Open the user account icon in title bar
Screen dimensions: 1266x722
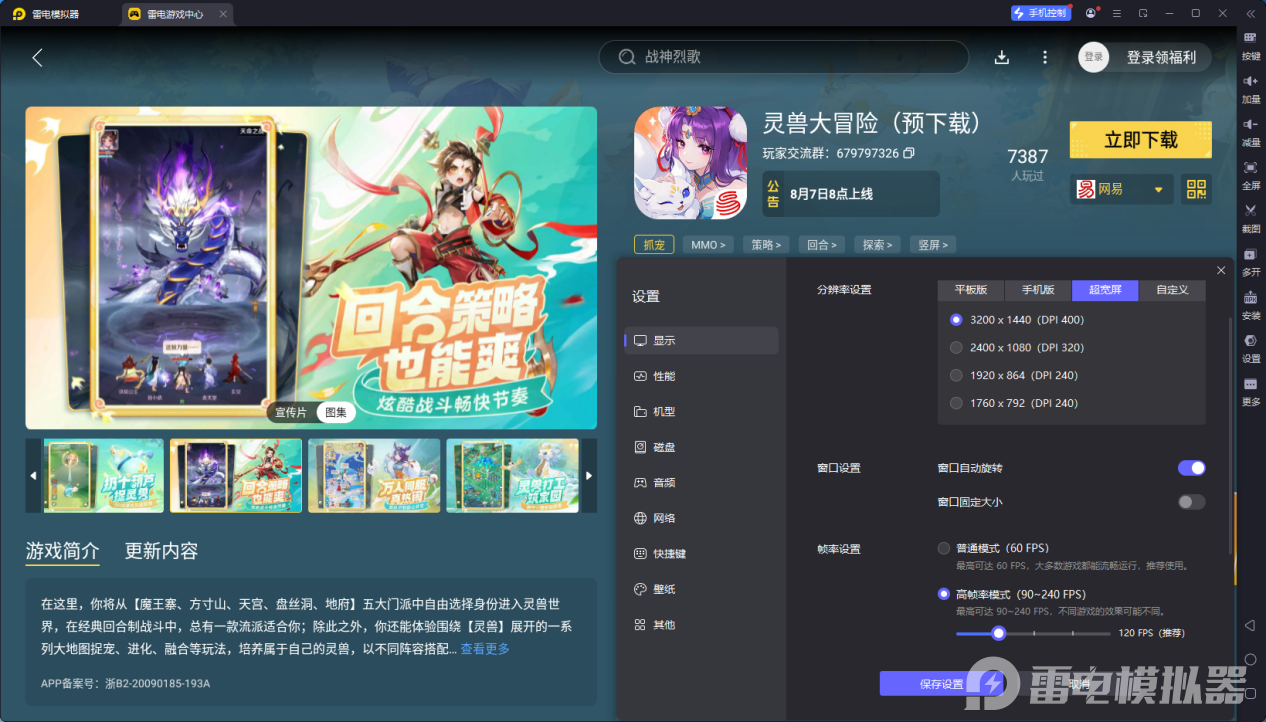(x=1090, y=13)
